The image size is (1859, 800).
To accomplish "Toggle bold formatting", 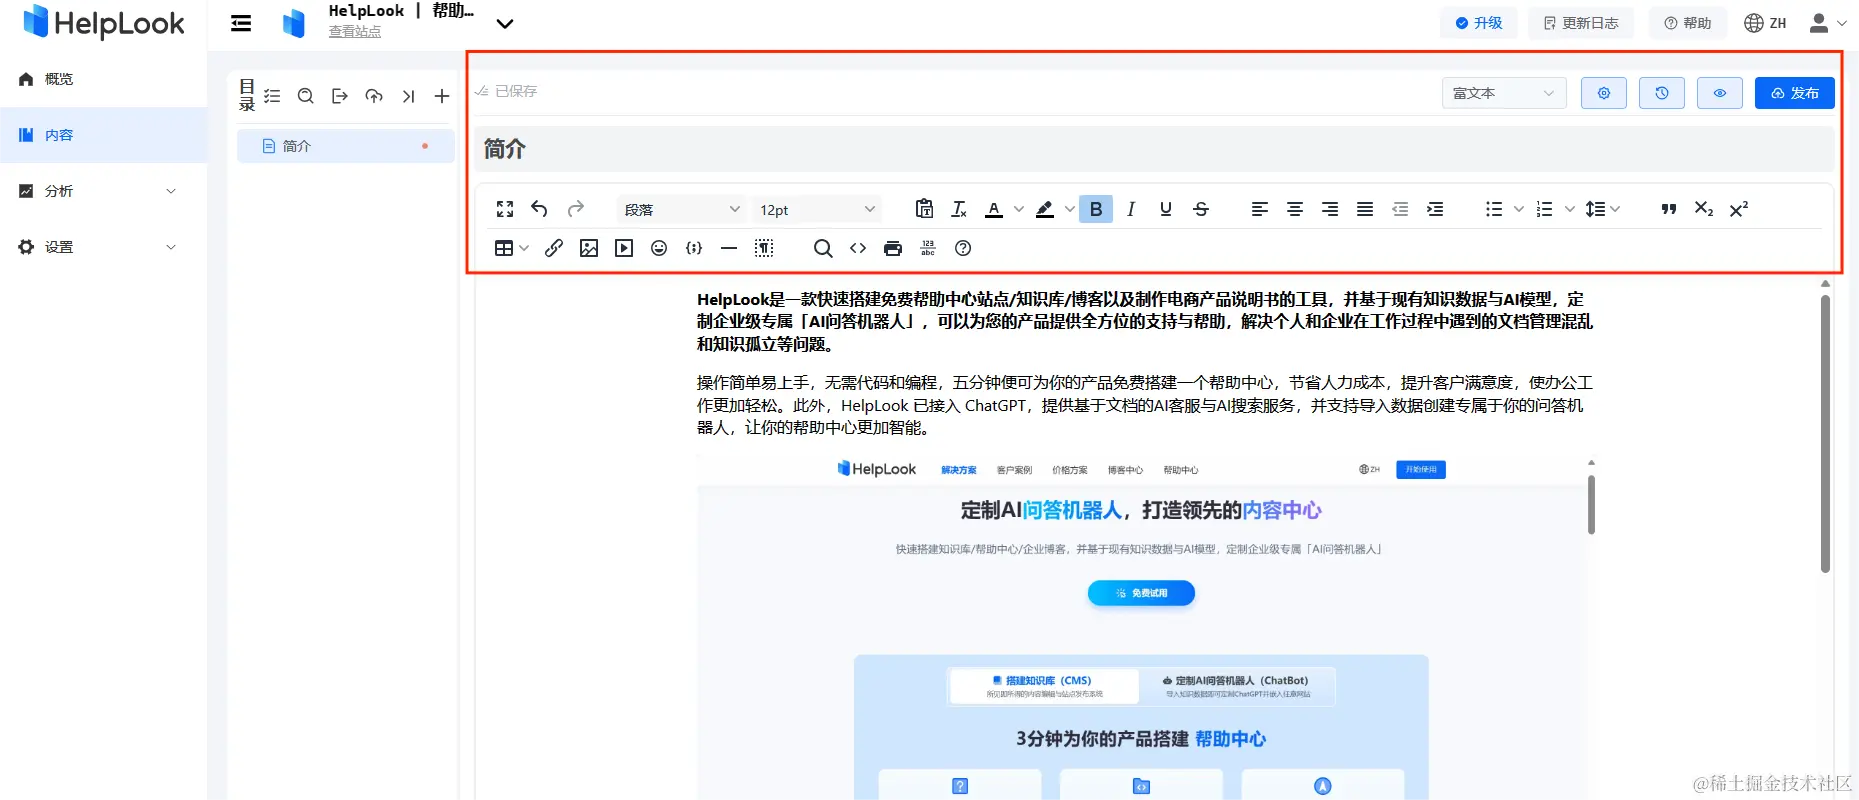I will [x=1096, y=209].
